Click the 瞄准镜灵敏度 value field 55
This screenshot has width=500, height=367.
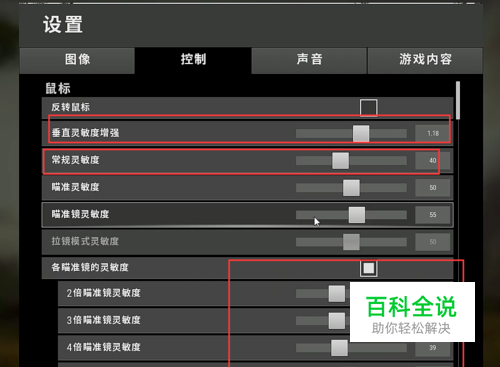[x=433, y=215]
